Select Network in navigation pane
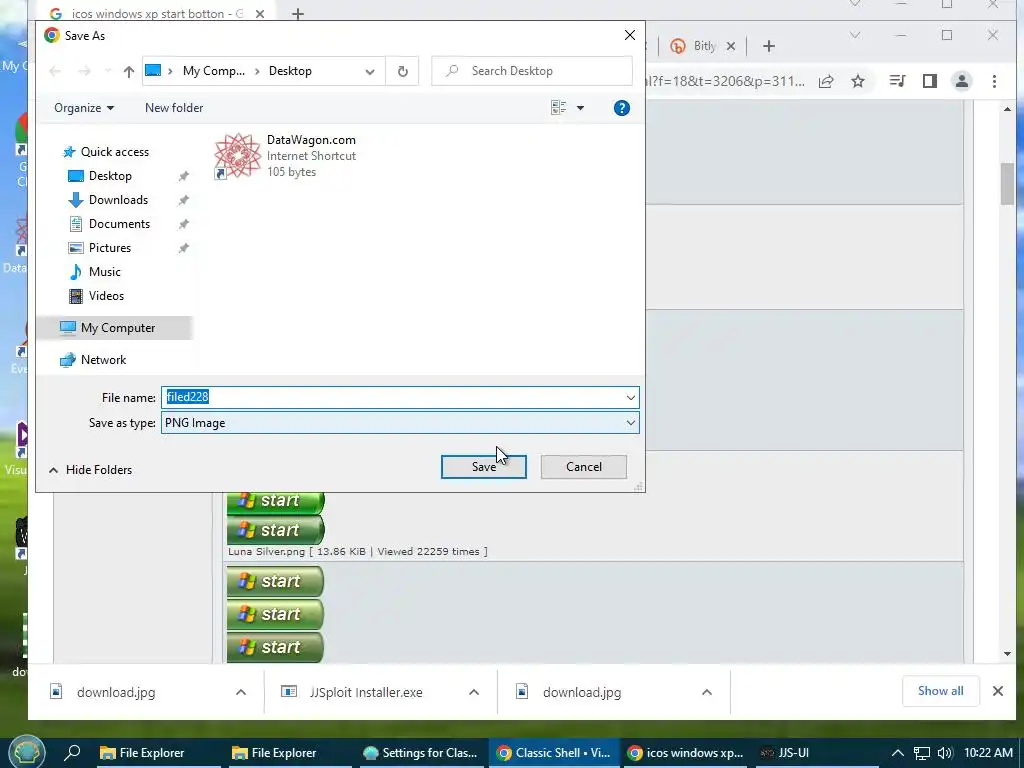1024x768 pixels. coord(103,360)
